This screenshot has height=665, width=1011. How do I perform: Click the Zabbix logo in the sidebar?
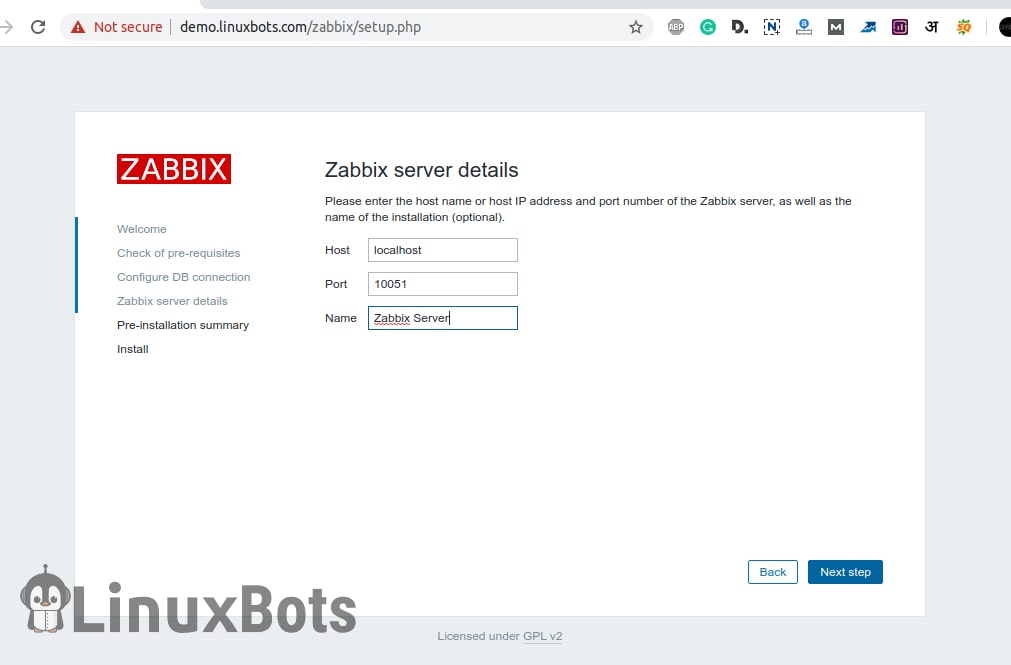coord(173,168)
